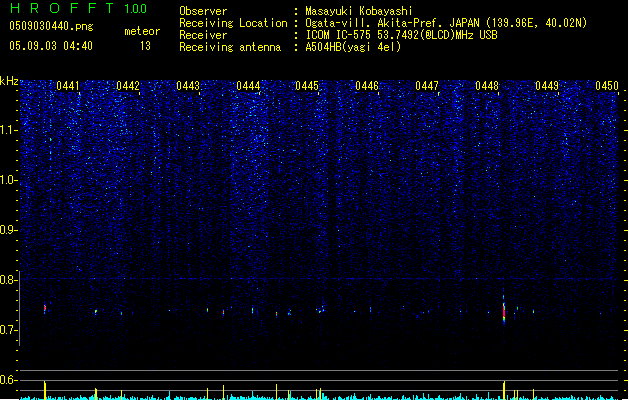Click the 0442 time marker

(x=128, y=85)
